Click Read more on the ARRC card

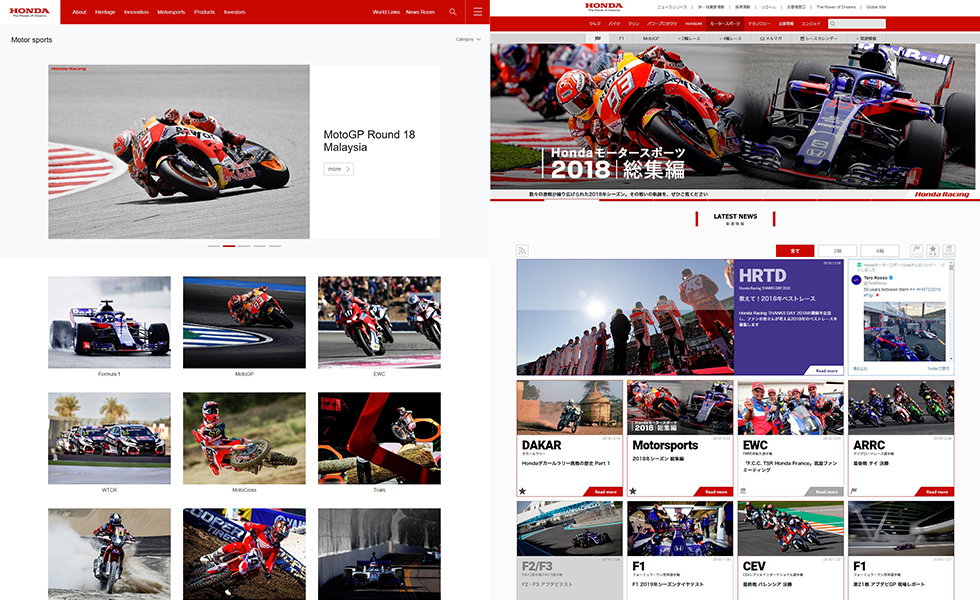[x=935, y=492]
